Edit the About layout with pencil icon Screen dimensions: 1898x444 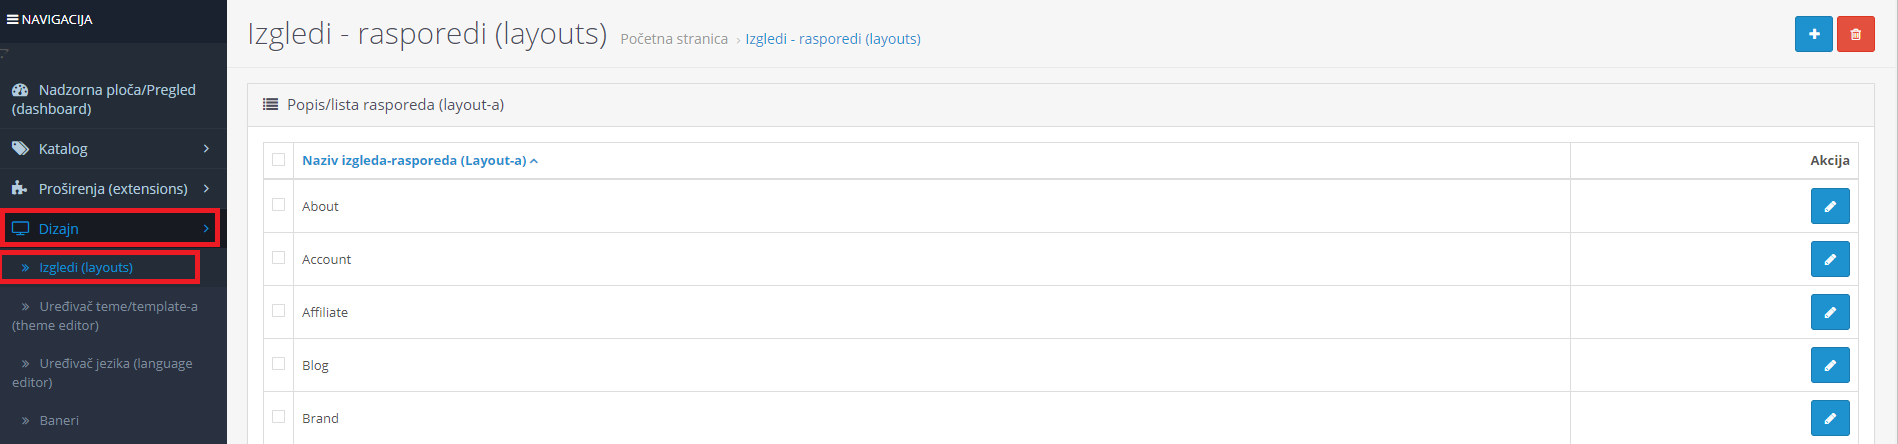(1830, 206)
